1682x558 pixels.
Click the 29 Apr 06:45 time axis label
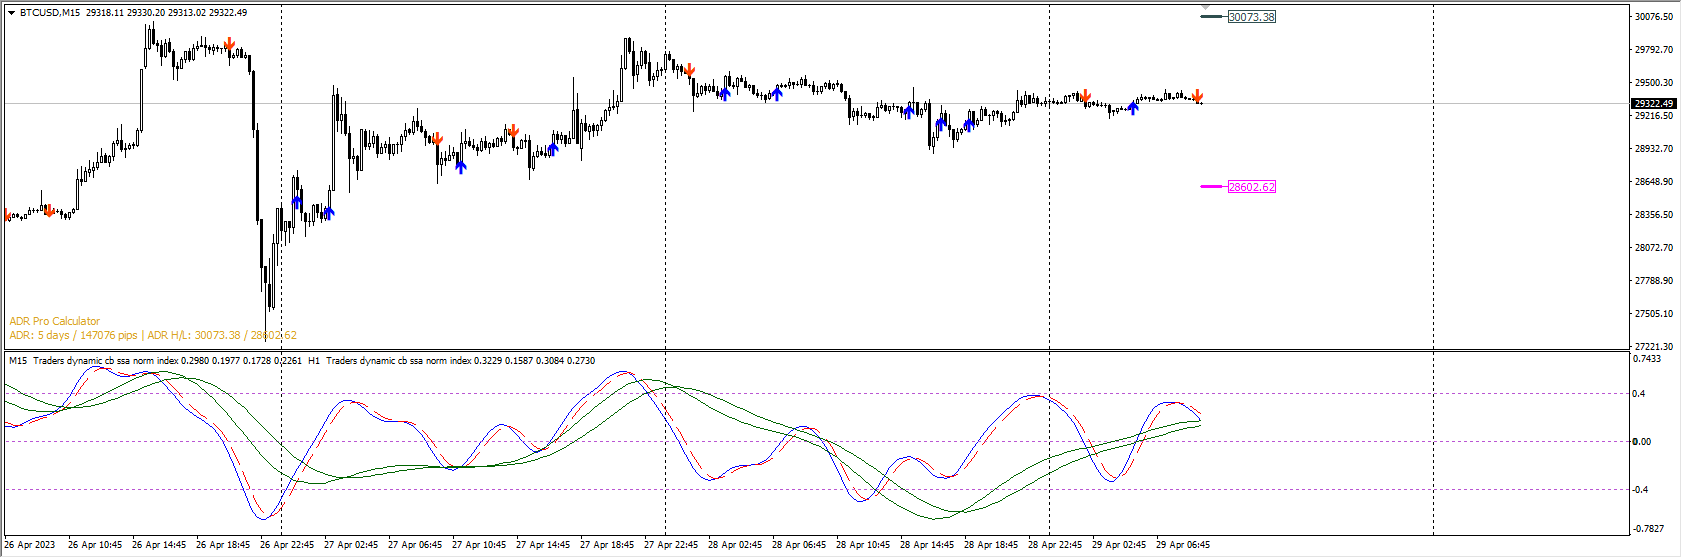pyautogui.click(x=1183, y=545)
